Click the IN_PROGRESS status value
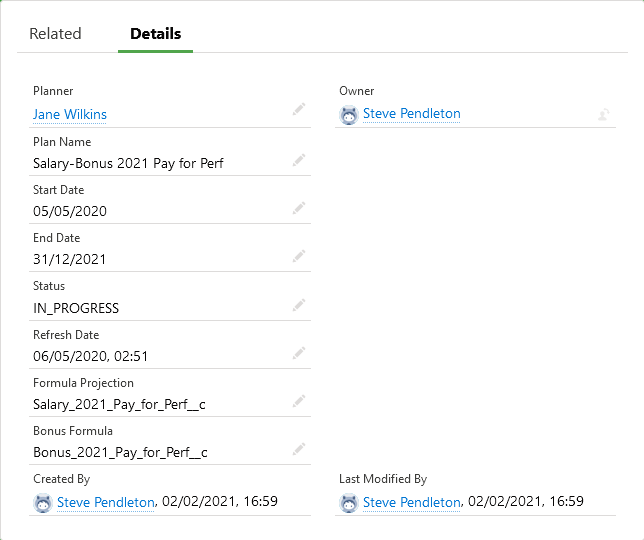This screenshot has width=644, height=540. (76, 308)
